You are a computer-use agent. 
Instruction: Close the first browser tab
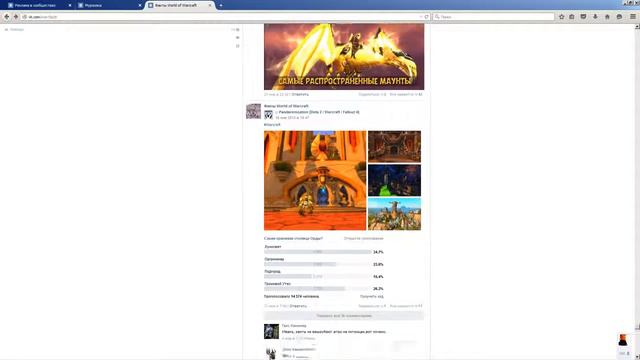point(70,5)
